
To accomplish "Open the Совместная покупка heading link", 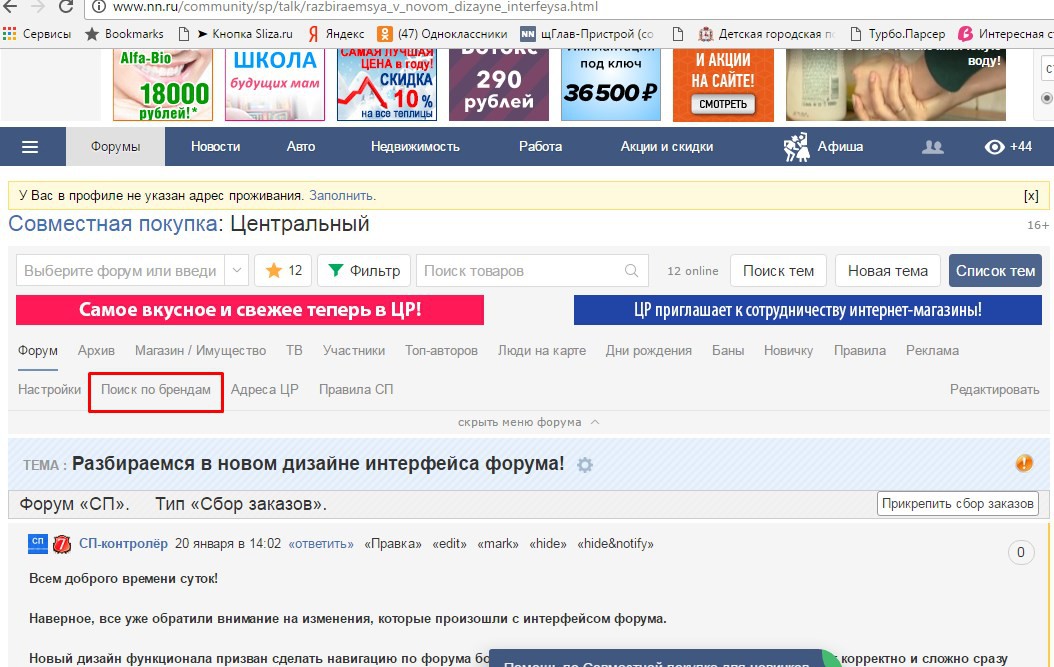I will click(113, 224).
